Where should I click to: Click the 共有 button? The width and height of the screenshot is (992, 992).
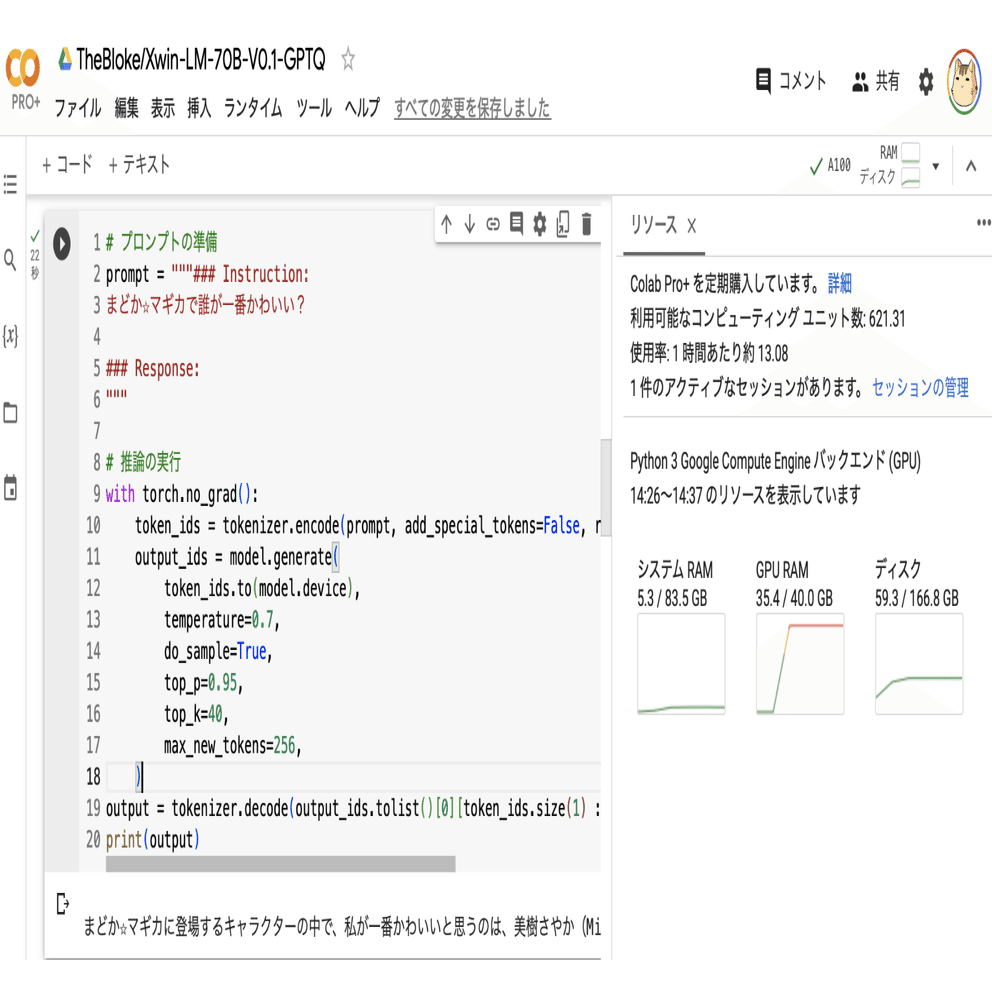click(877, 81)
